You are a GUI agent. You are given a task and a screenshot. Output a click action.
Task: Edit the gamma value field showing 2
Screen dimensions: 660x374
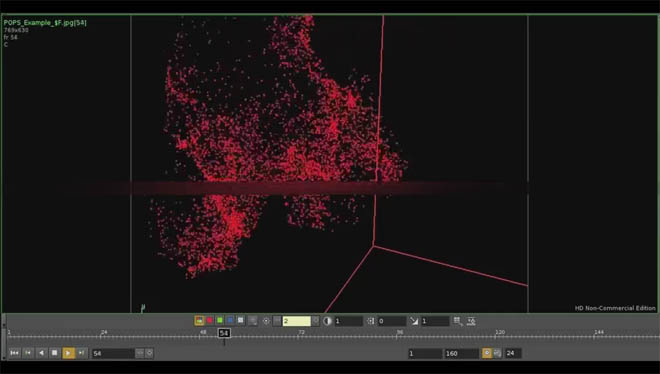(297, 321)
